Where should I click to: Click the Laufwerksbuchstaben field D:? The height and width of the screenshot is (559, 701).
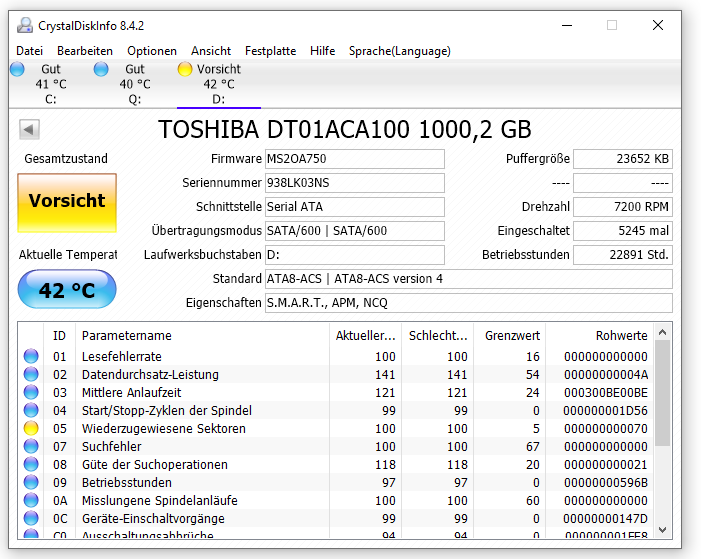[355, 255]
